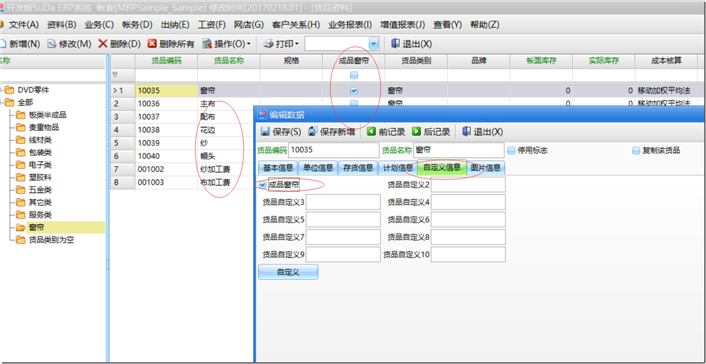Click the filter row funnel icon
Screen dimensions: 706x364
click(115, 75)
